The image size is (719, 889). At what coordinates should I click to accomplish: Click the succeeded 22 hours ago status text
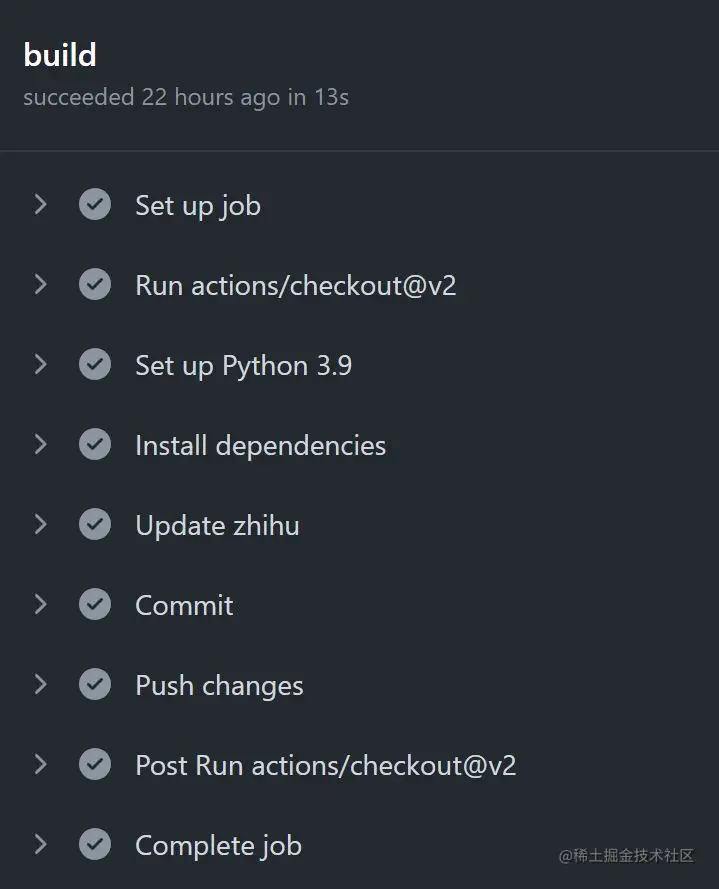(186, 98)
